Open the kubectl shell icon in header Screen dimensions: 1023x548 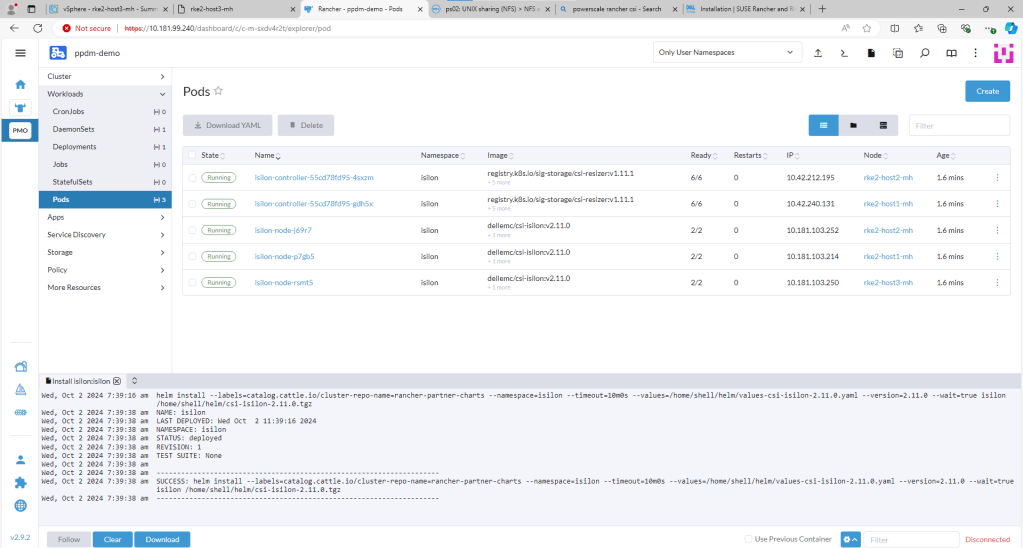pyautogui.click(x=845, y=53)
